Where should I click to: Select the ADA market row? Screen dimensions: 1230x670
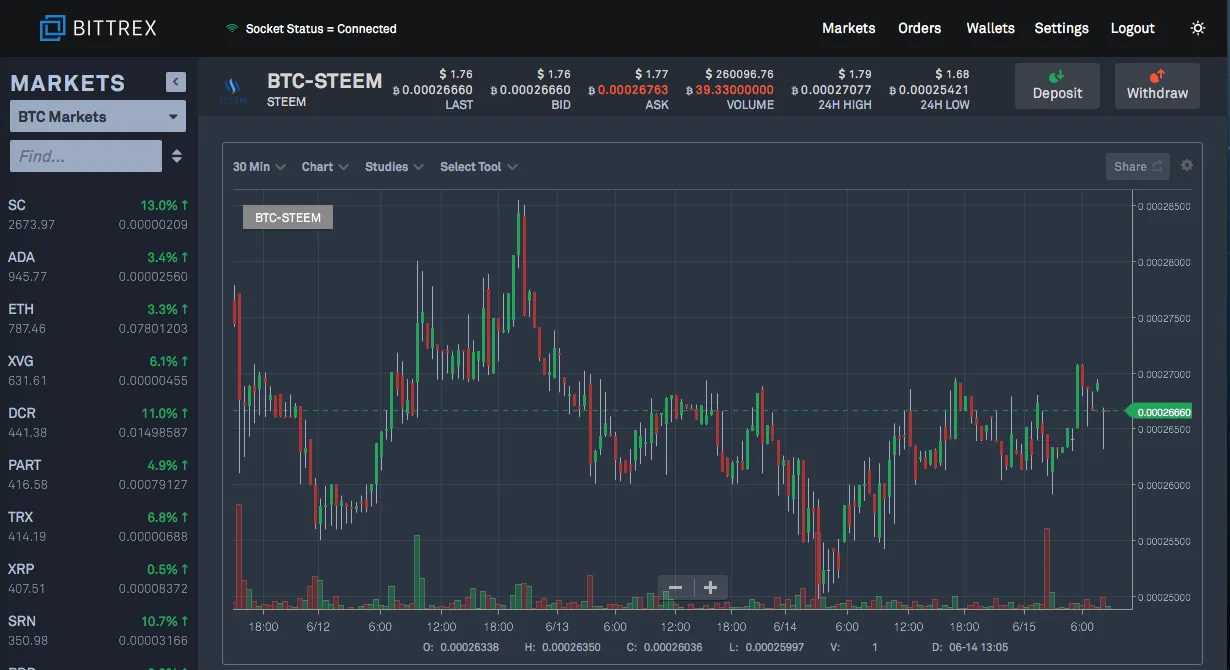click(98, 266)
